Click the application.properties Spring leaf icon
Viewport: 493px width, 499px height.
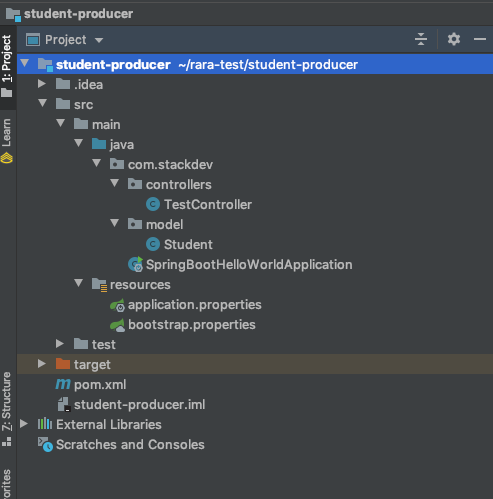pos(117,305)
